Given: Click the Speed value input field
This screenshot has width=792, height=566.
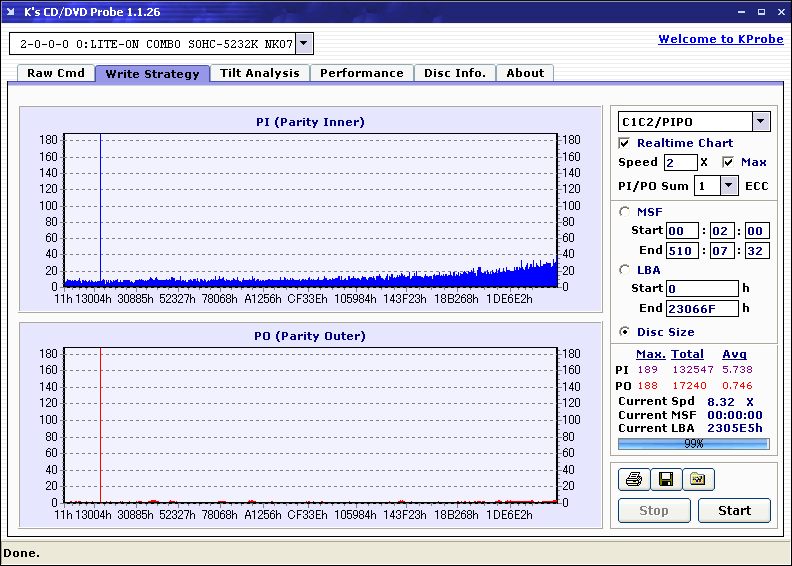Looking at the screenshot, I should click(x=680, y=162).
